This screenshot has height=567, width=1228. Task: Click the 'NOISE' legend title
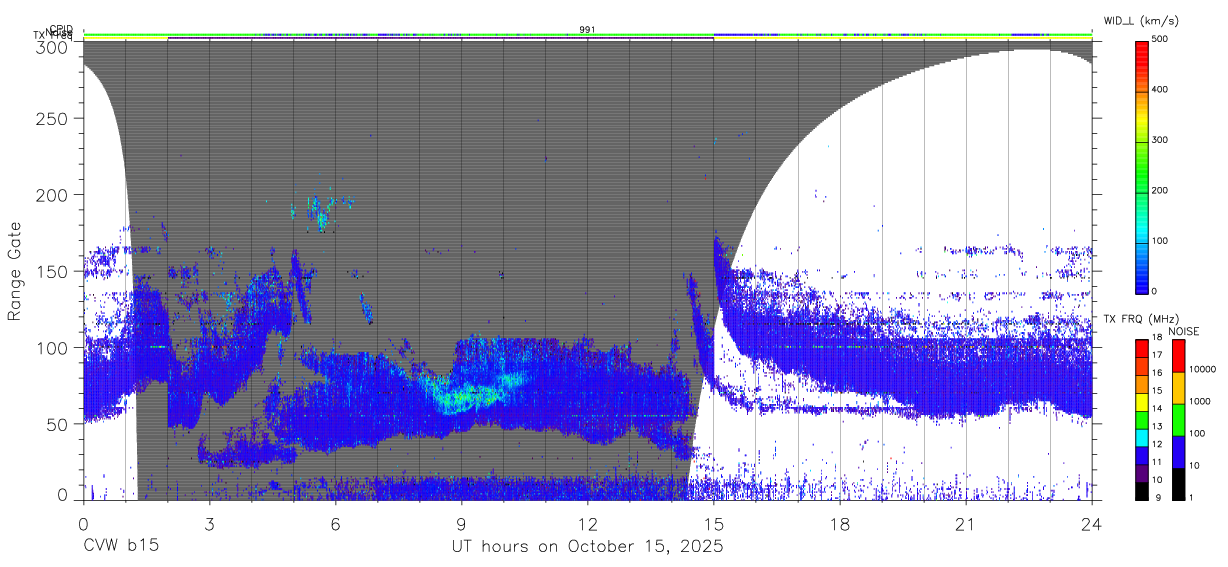click(1185, 331)
